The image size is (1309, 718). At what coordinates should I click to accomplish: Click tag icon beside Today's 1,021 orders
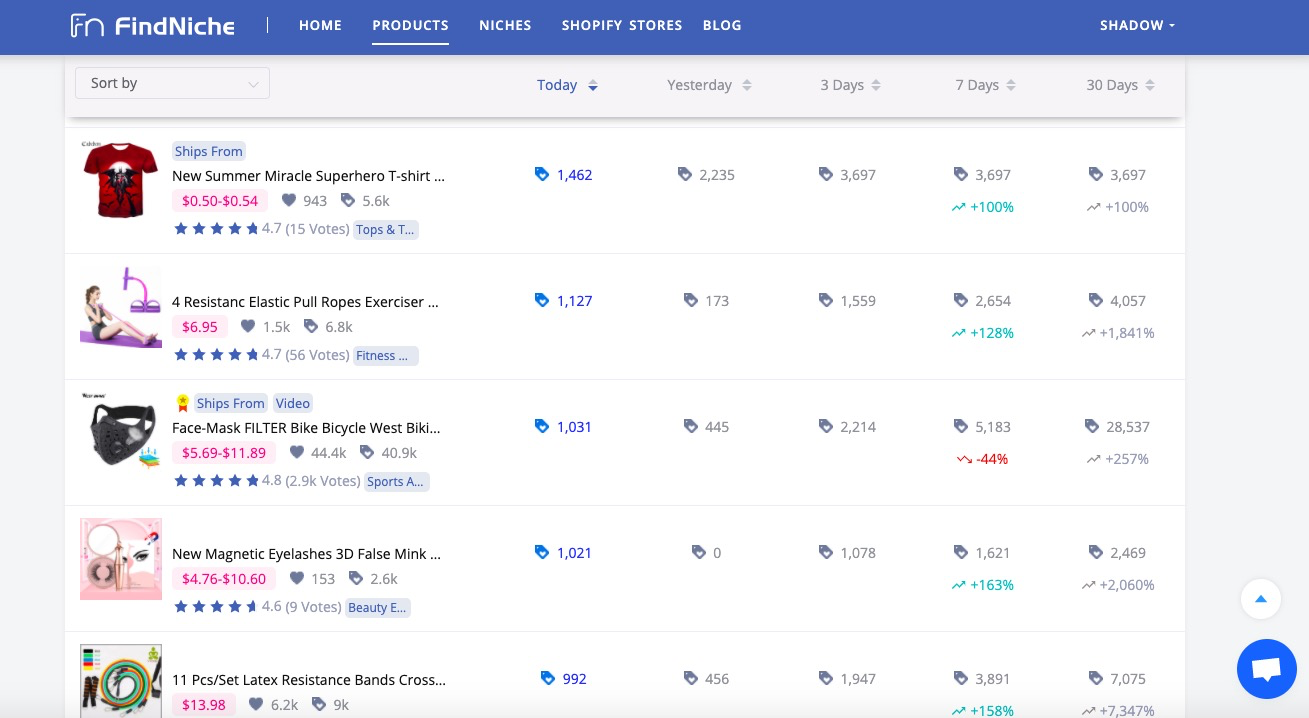coord(542,553)
